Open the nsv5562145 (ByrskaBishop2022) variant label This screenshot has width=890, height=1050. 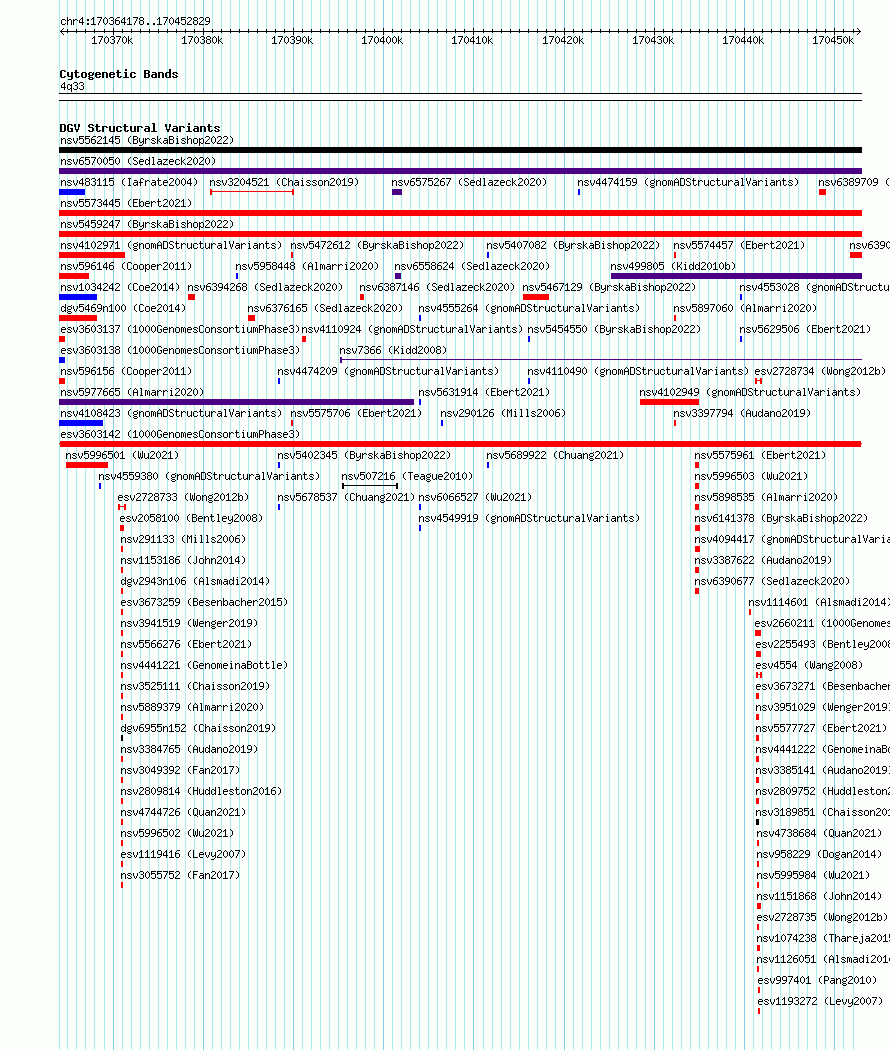point(147,141)
